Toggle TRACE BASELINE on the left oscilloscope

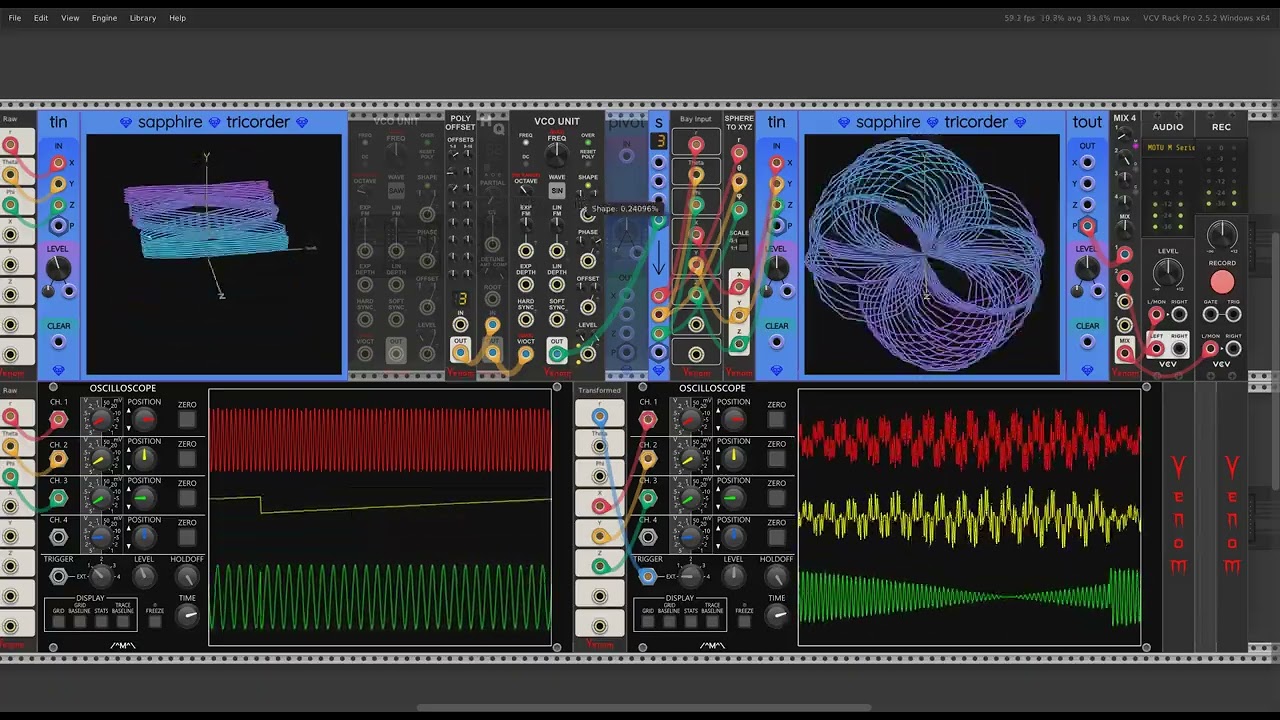[x=122, y=621]
